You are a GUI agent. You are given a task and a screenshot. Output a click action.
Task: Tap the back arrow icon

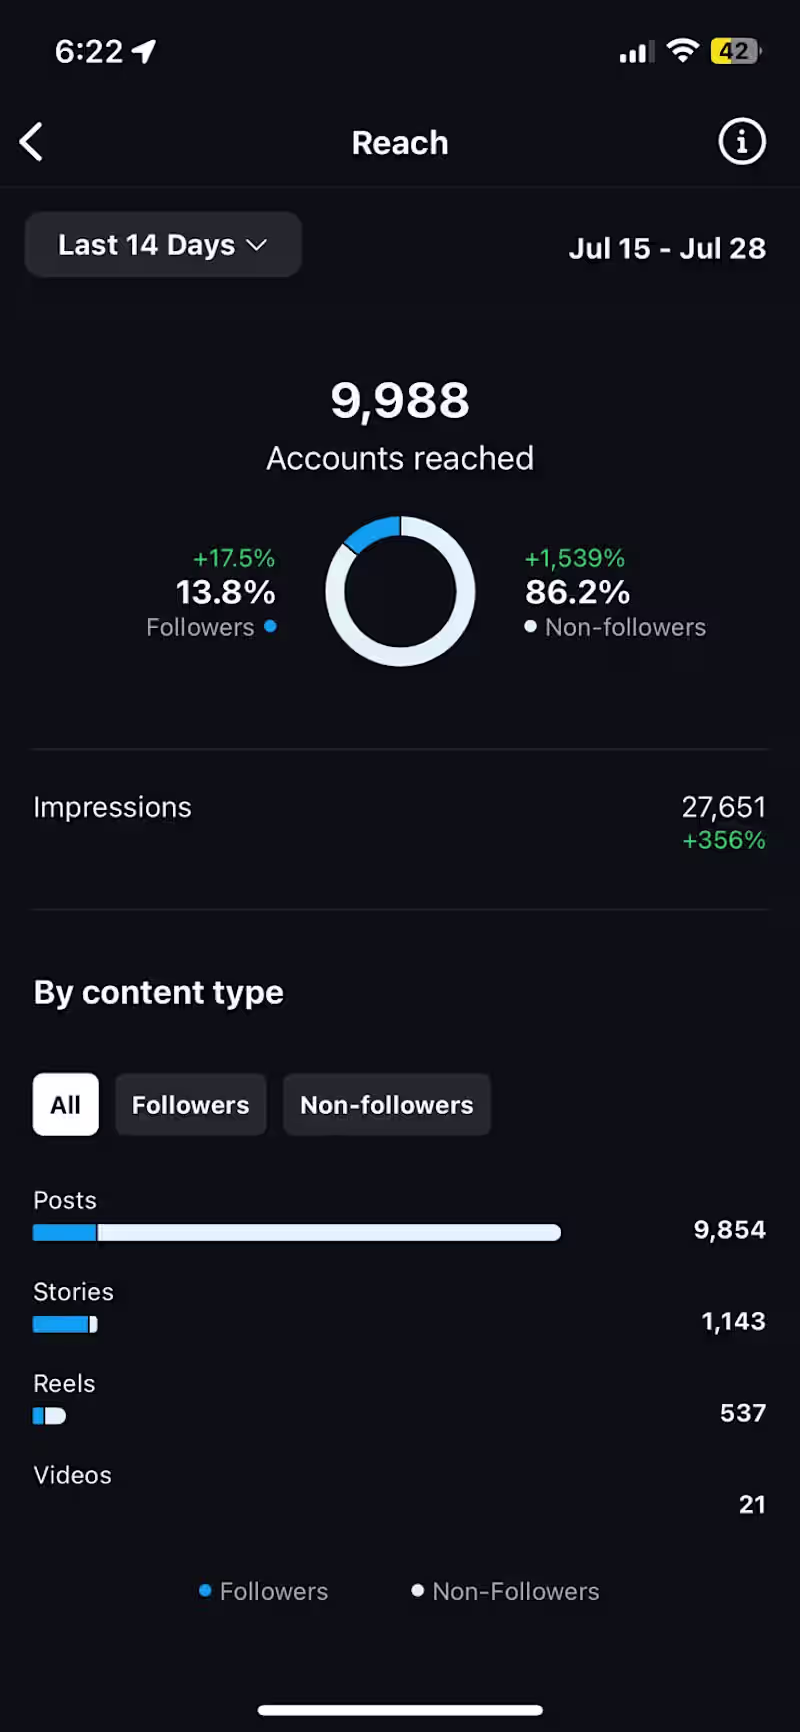coord(32,142)
